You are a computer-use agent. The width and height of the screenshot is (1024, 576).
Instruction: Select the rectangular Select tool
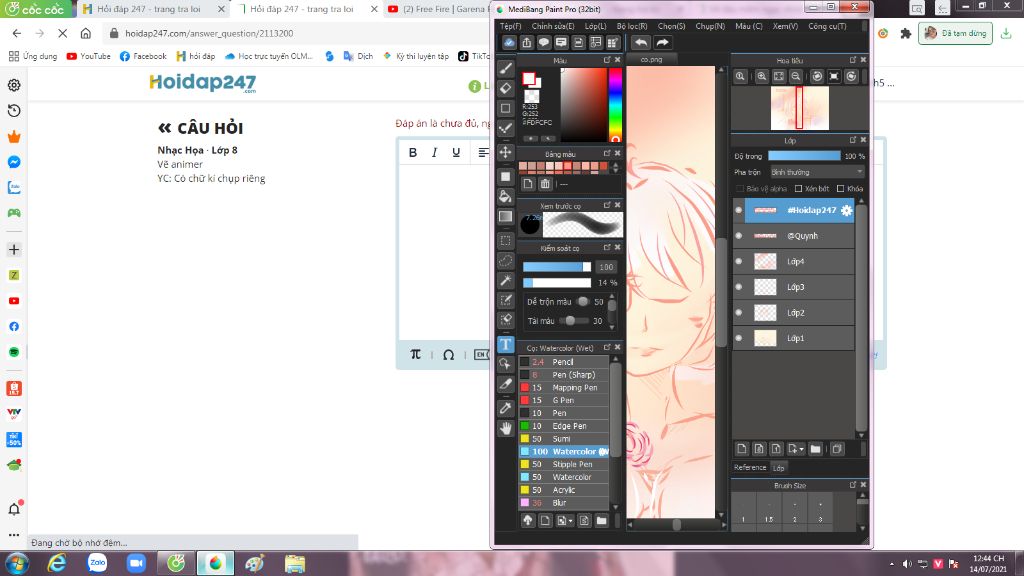coord(505,240)
